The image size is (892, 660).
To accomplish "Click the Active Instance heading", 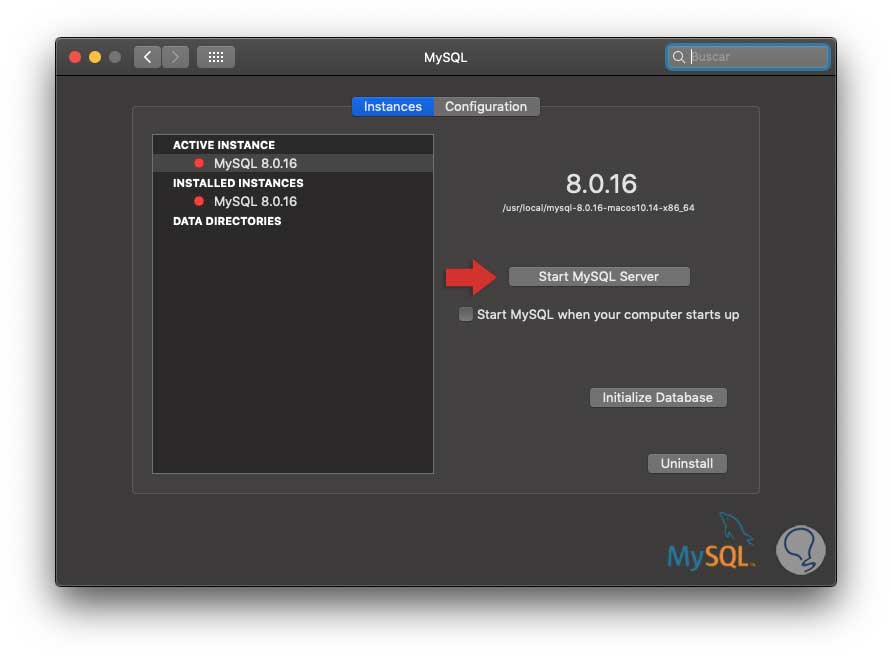I will coord(224,145).
